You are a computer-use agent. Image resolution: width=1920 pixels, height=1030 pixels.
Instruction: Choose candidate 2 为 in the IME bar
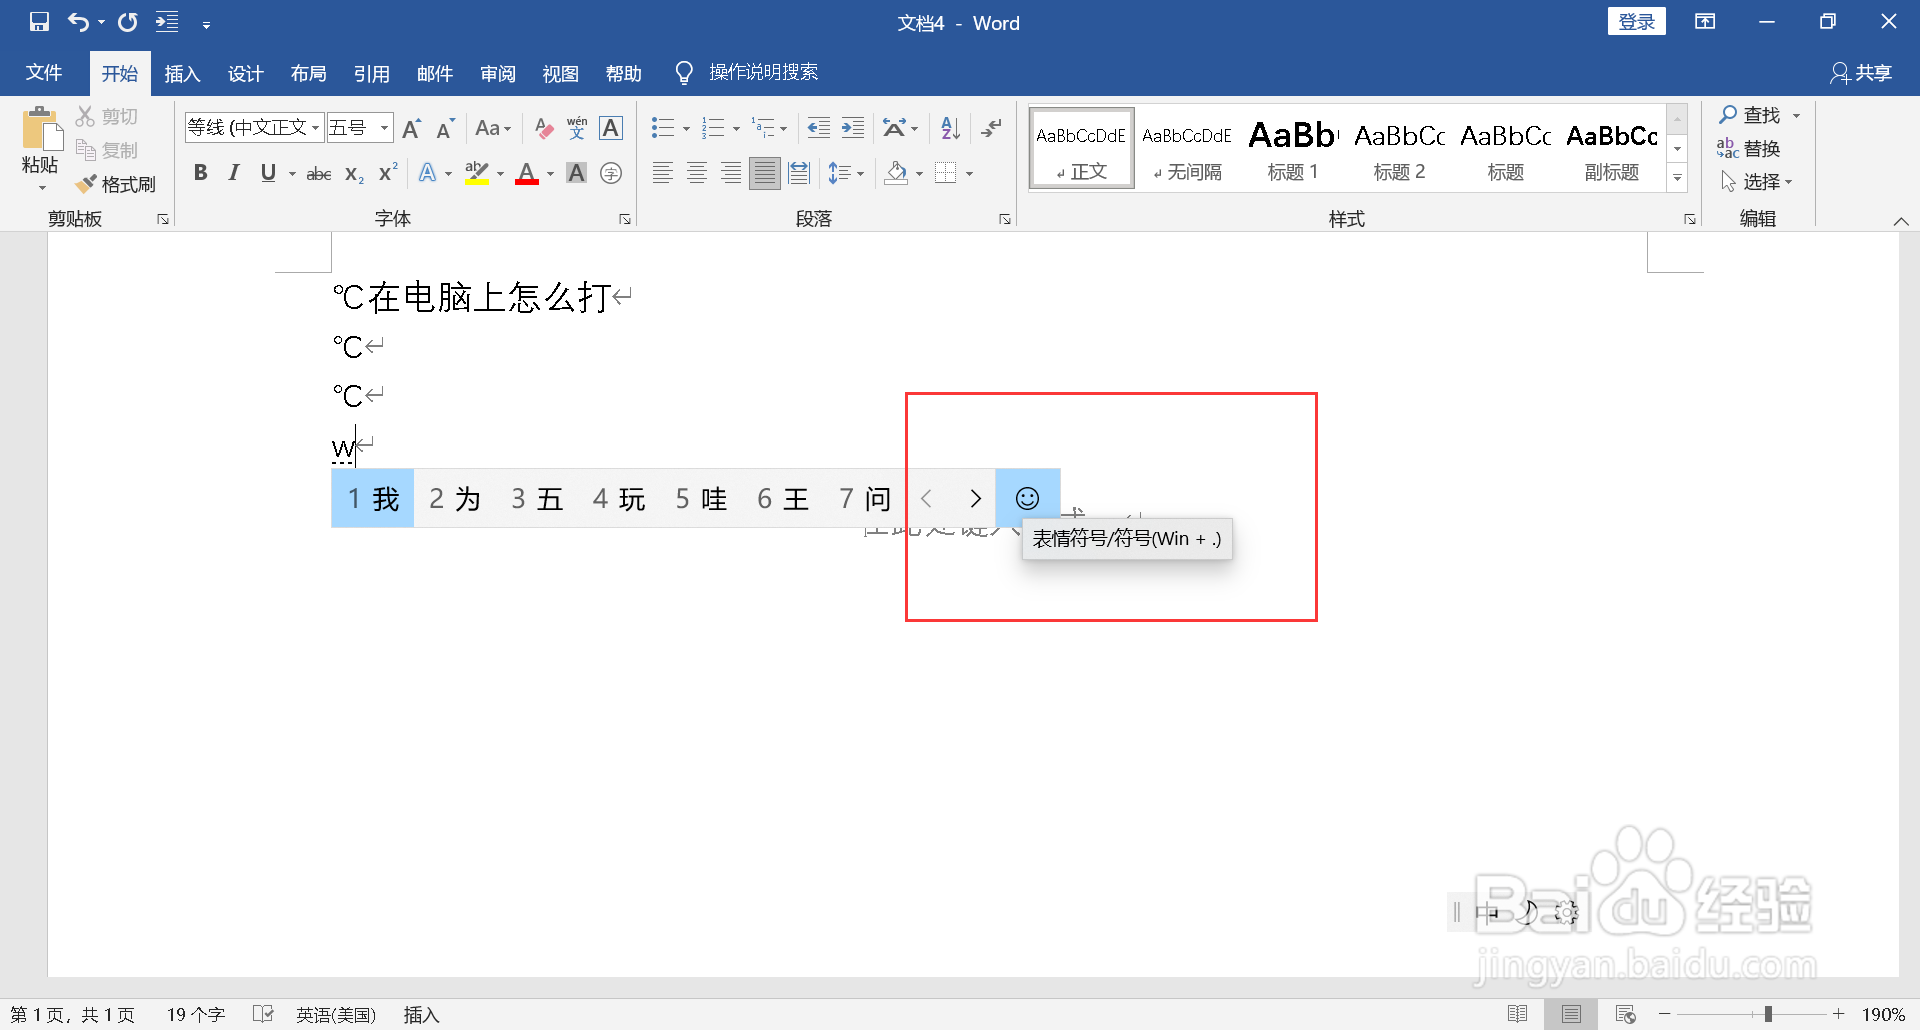(455, 498)
